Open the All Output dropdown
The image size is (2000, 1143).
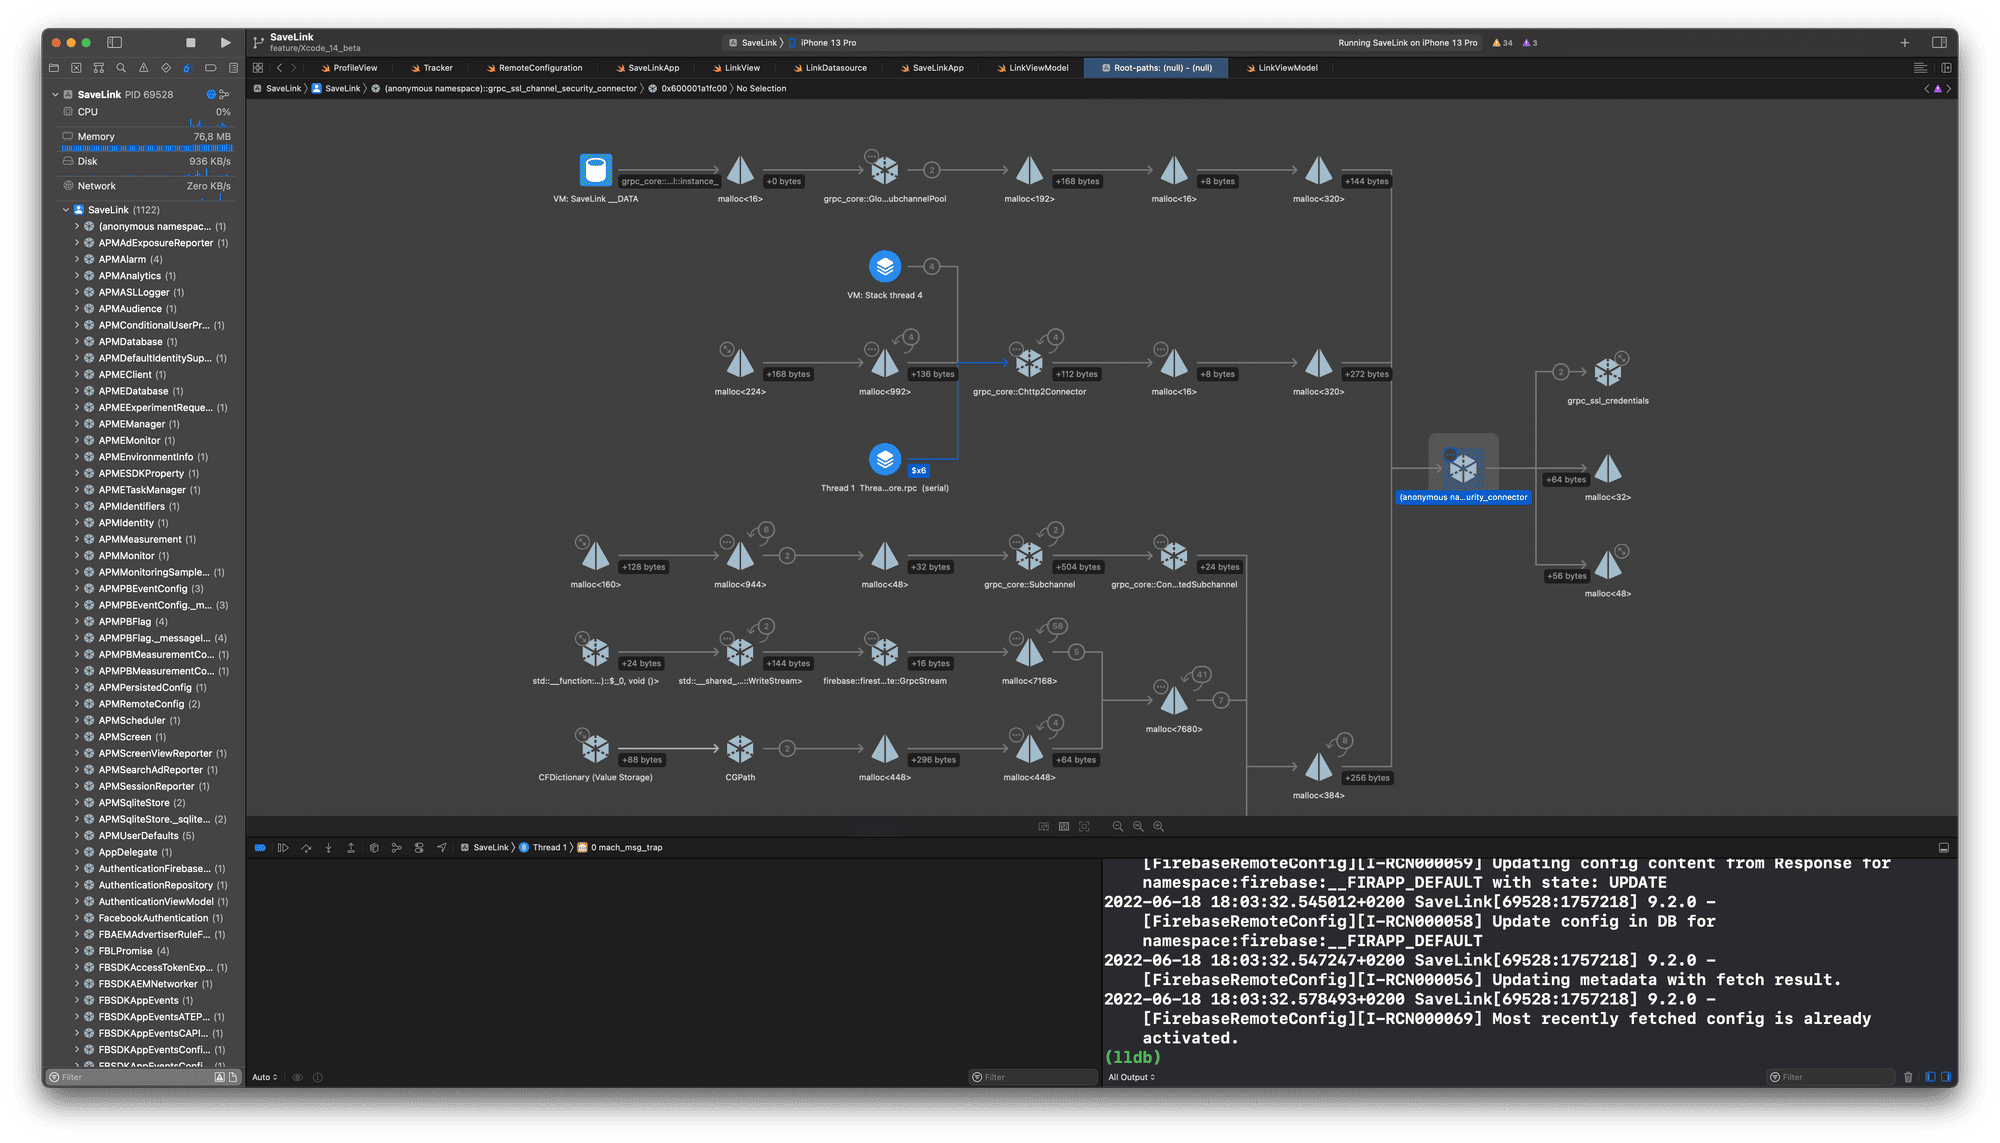point(1131,1078)
